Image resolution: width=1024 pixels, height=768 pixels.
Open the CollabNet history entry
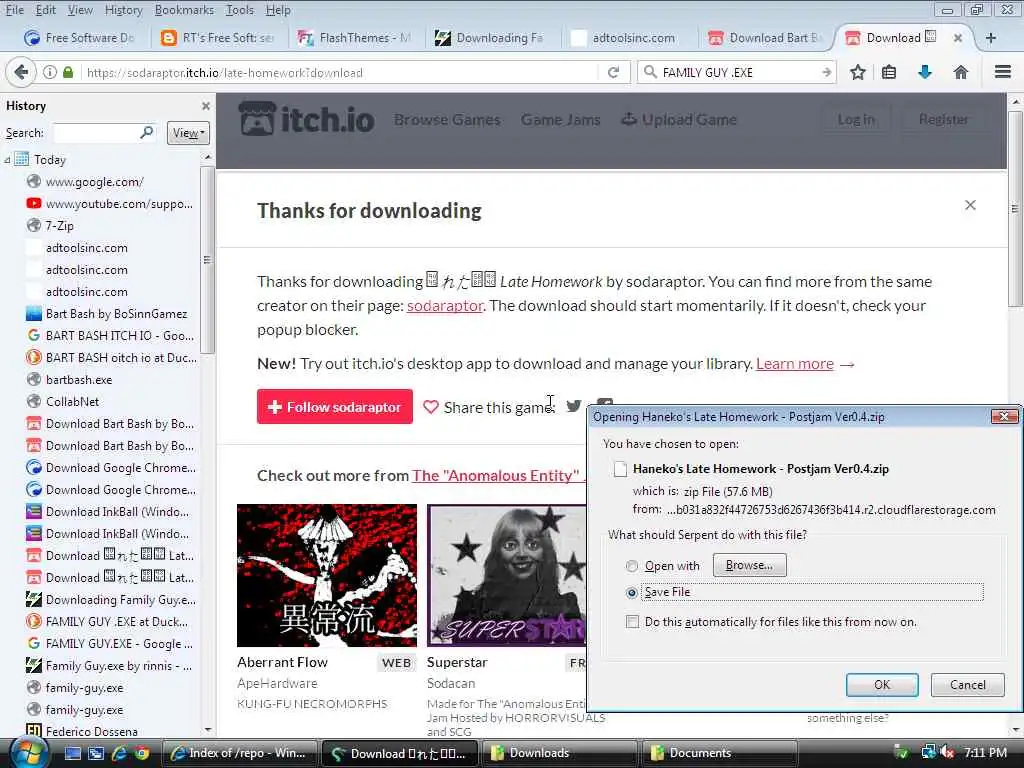72,402
